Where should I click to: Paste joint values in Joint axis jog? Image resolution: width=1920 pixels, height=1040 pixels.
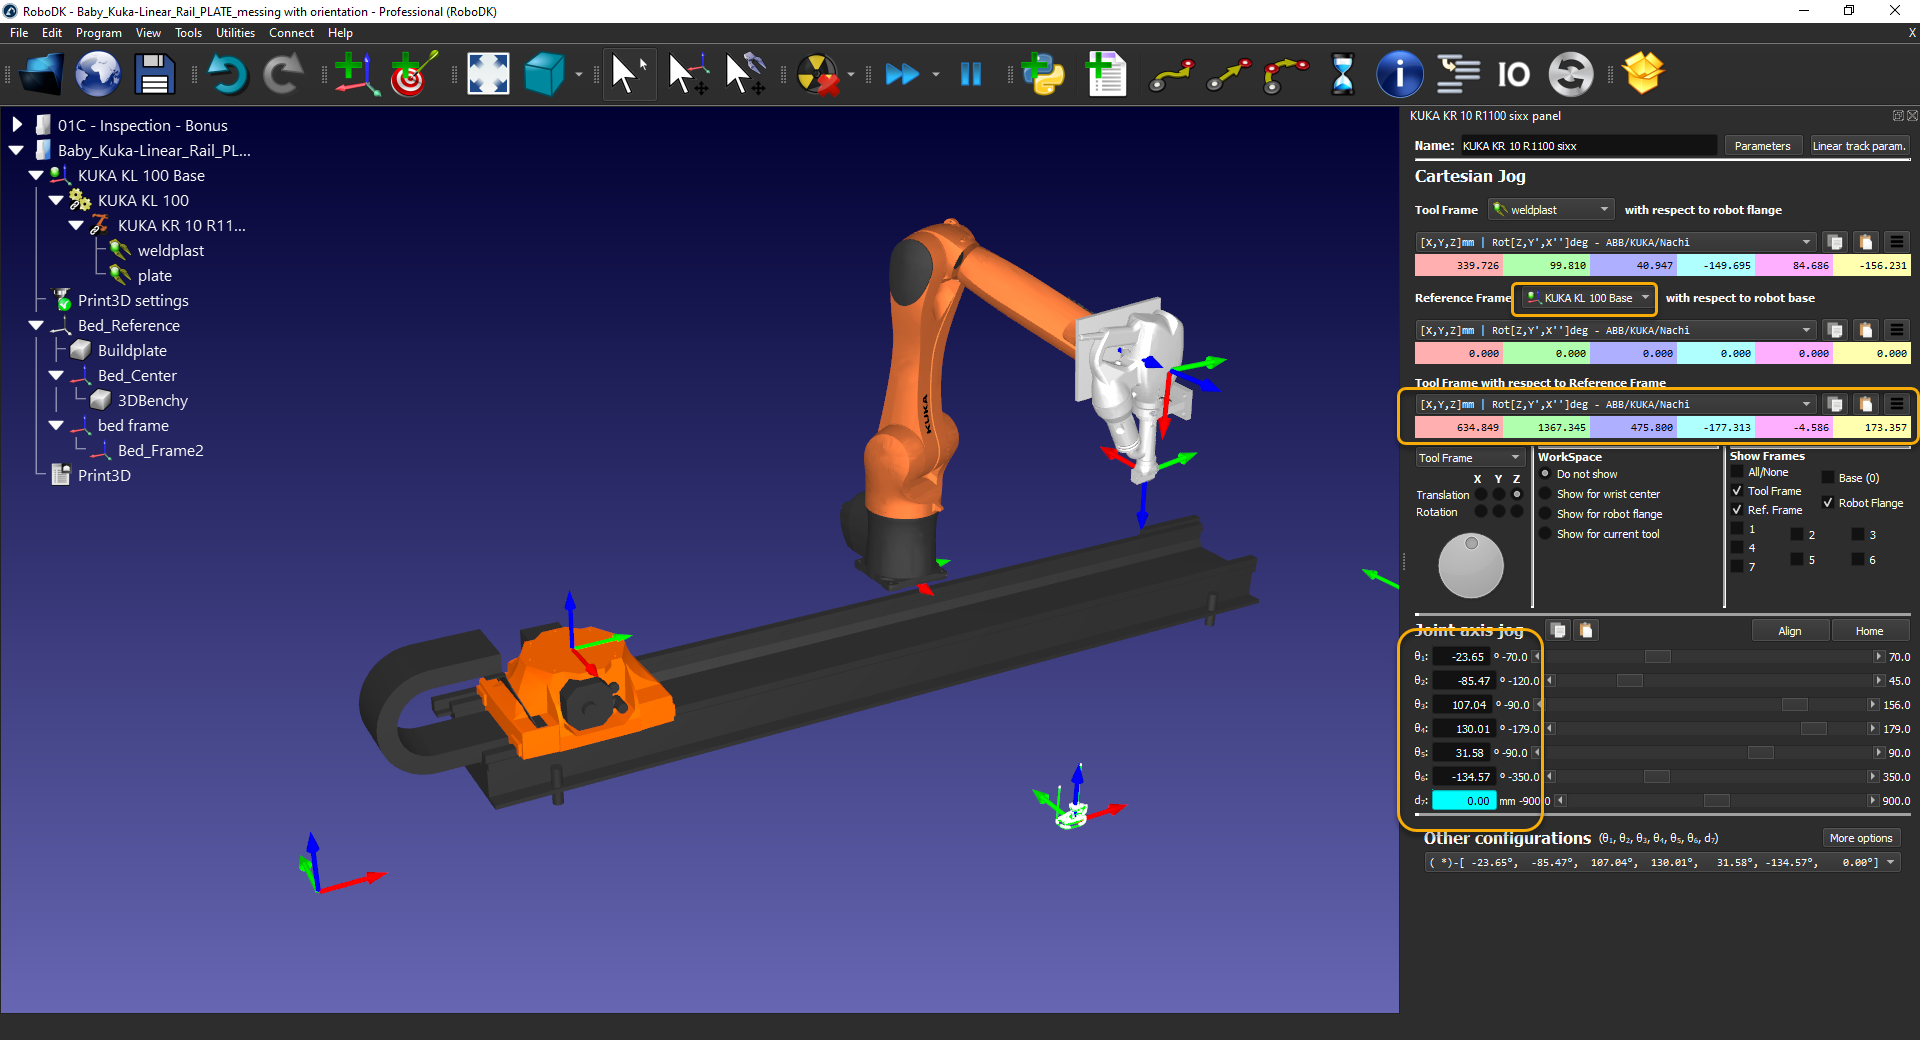(1586, 630)
